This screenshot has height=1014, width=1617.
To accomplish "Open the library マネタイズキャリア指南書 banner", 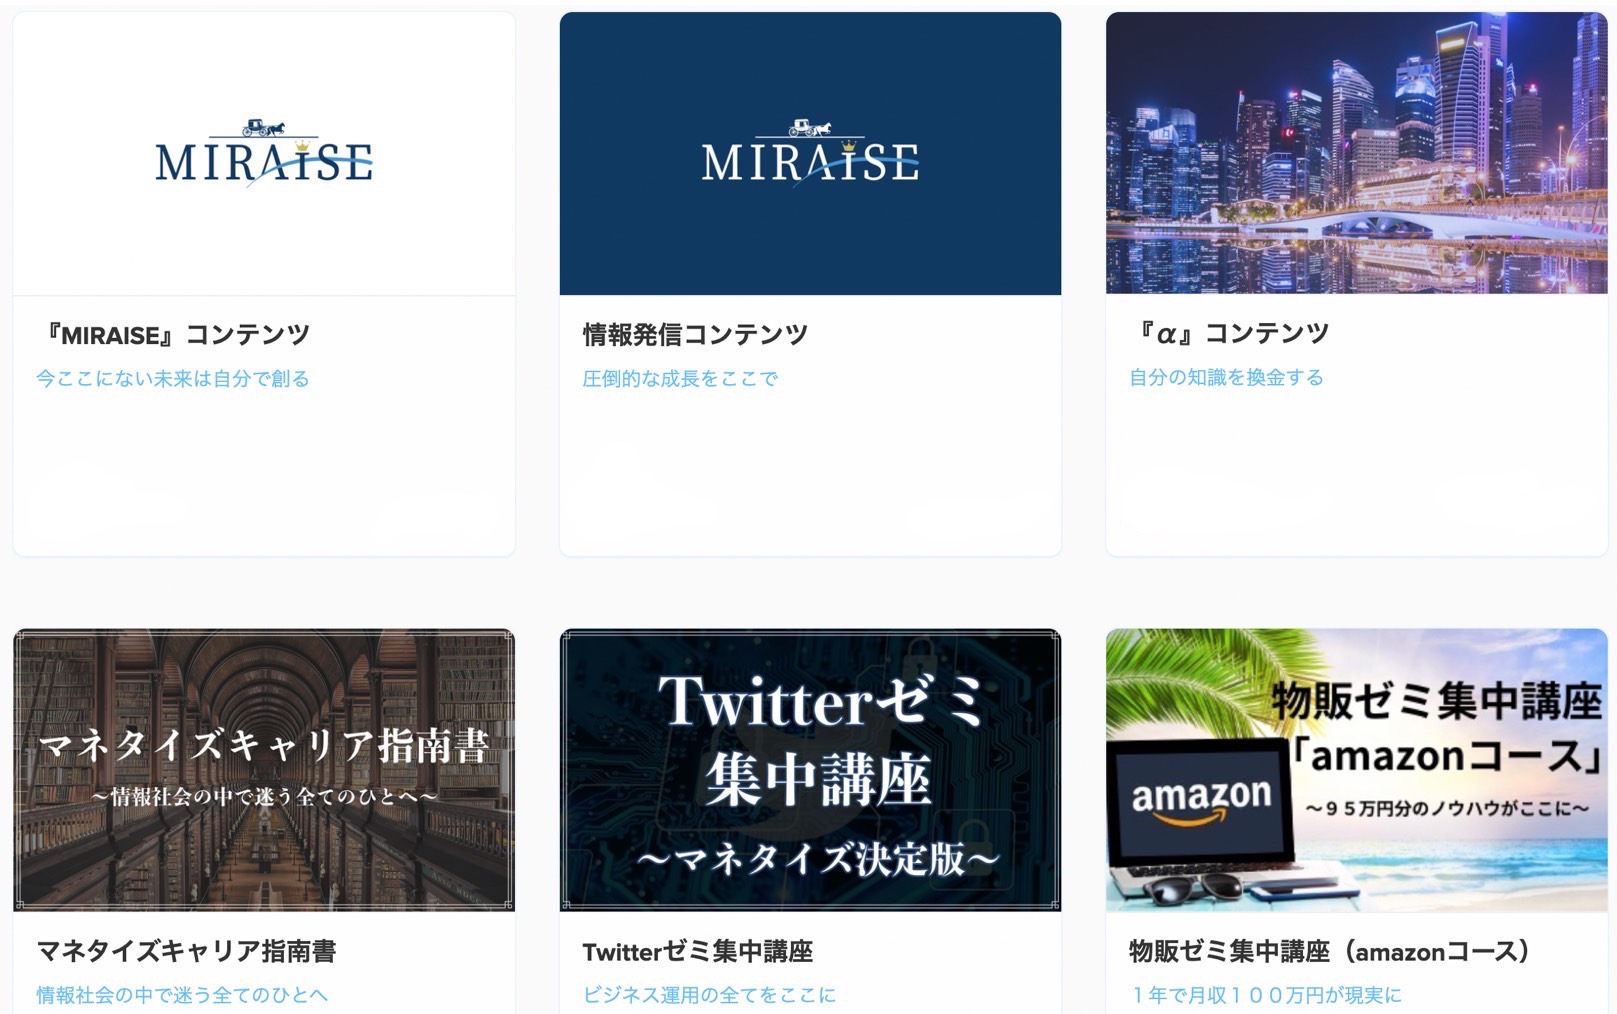I will pyautogui.click(x=264, y=770).
